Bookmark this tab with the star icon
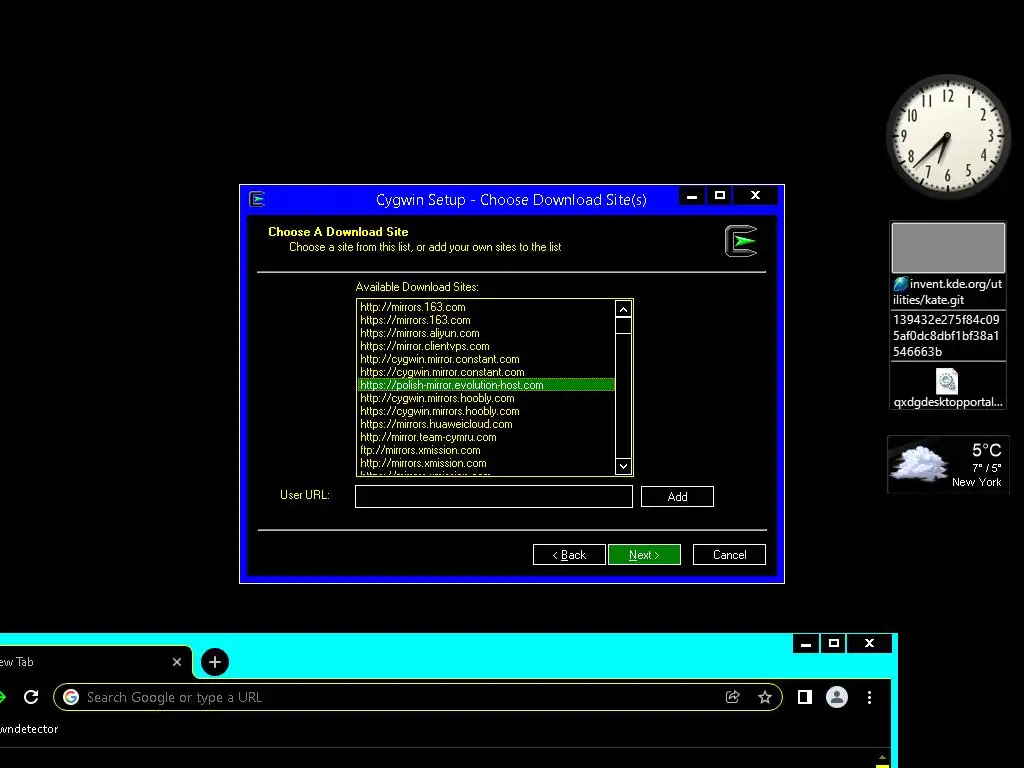Viewport: 1024px width, 768px height. (x=765, y=697)
